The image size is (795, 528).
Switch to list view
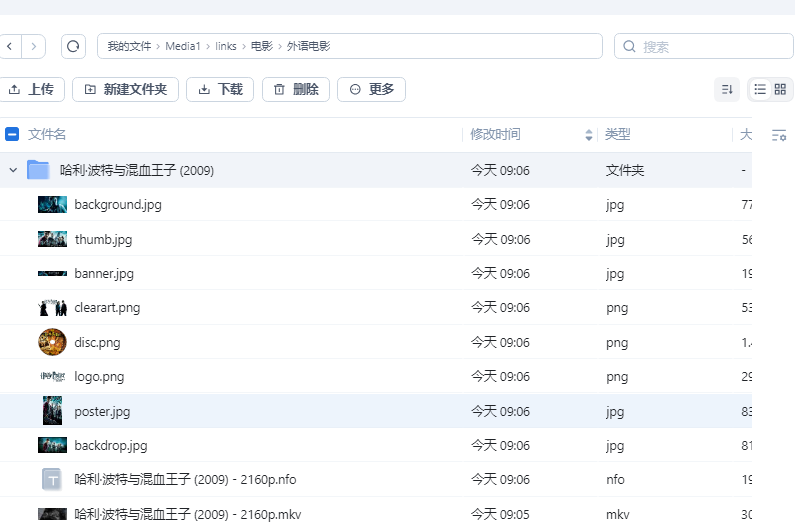tap(760, 89)
